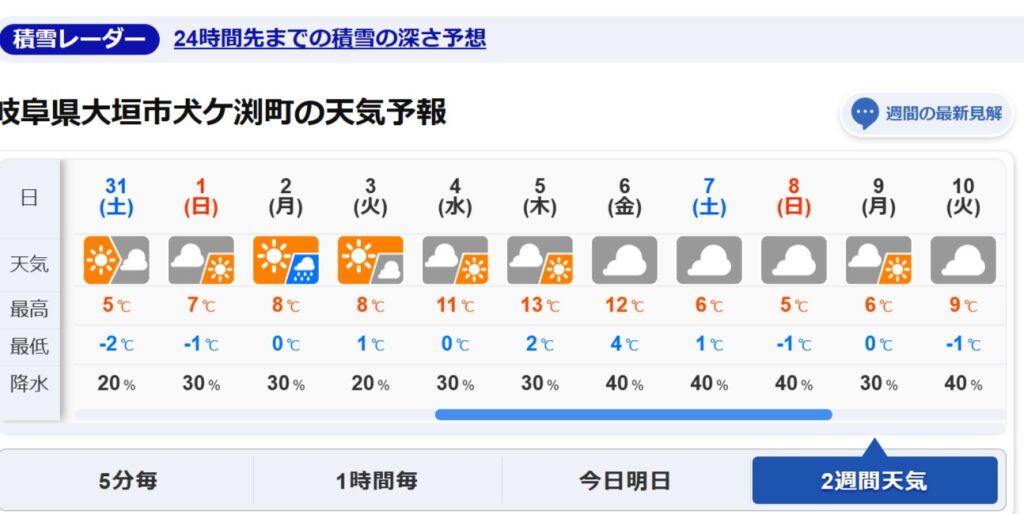Click the cloudy icon for Tuesday the 10th
Image resolution: width=1024 pixels, height=514 pixels.
tap(963, 260)
